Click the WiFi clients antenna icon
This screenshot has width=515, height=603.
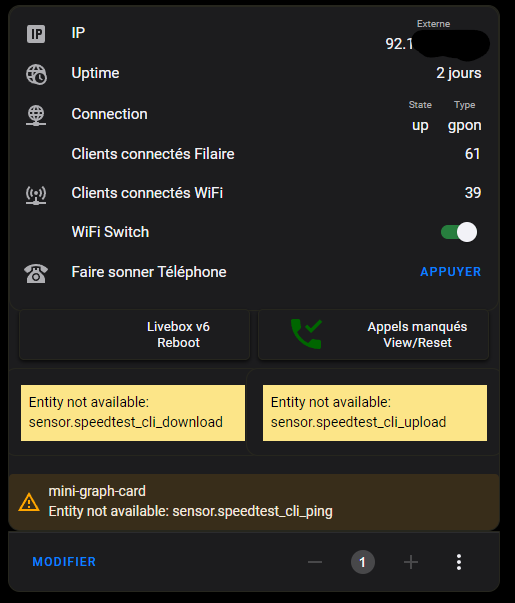pyautogui.click(x=36, y=195)
